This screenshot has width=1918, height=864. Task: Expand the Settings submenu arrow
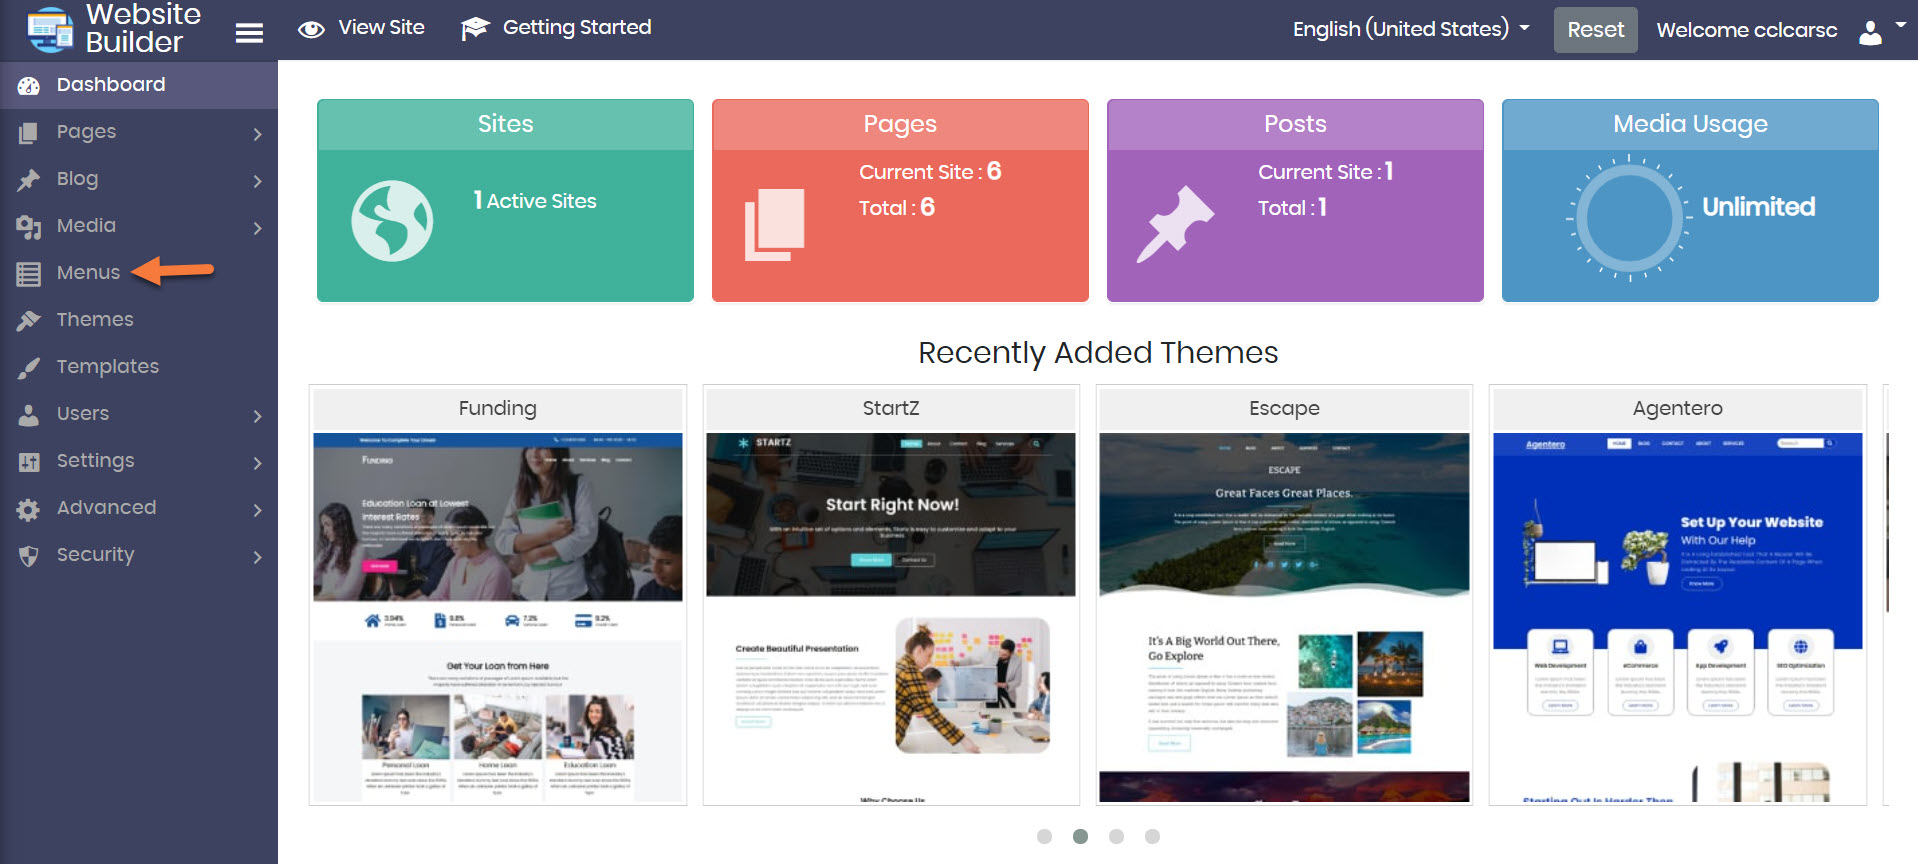click(257, 463)
